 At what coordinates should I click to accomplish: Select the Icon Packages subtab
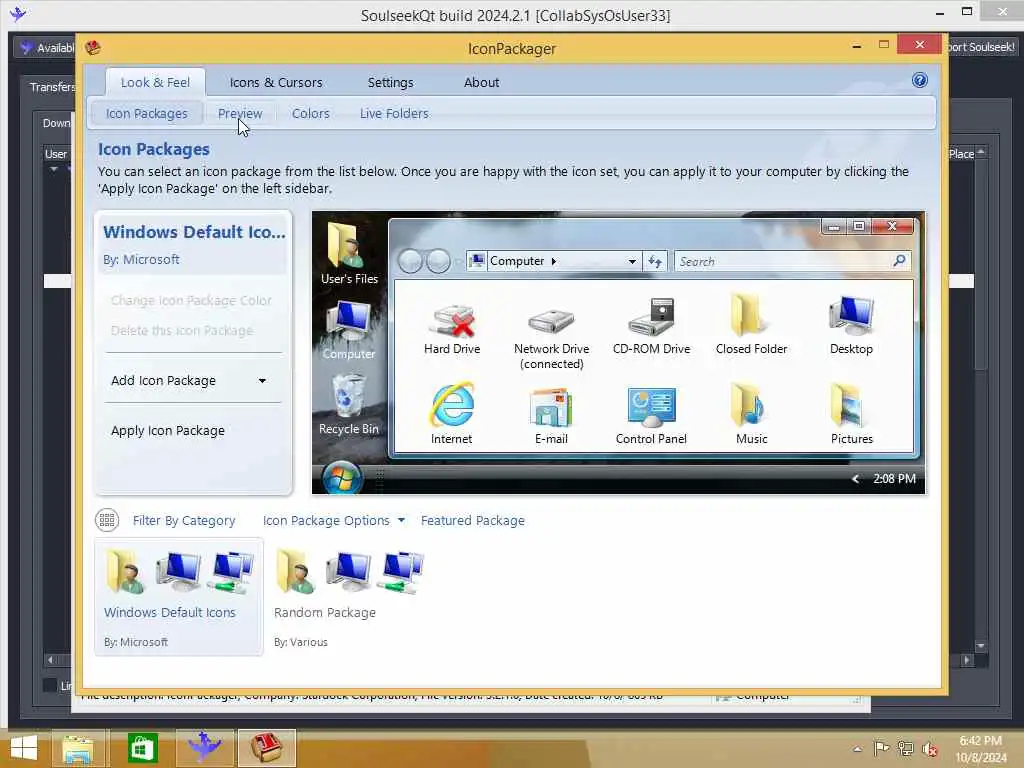pyautogui.click(x=146, y=114)
